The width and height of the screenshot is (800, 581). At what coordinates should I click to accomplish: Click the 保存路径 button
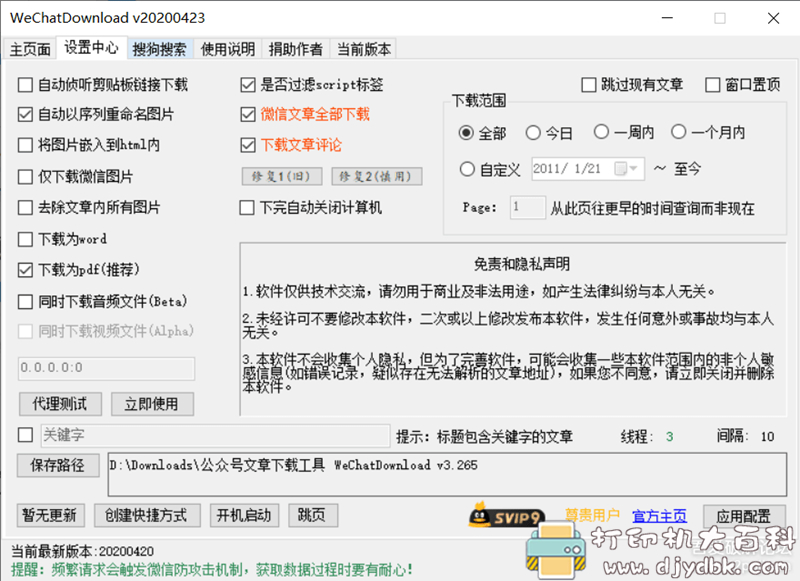point(58,465)
